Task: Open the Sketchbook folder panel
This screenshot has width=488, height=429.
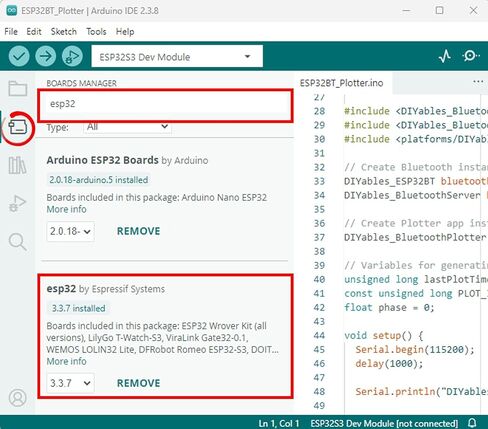Action: pos(18,88)
